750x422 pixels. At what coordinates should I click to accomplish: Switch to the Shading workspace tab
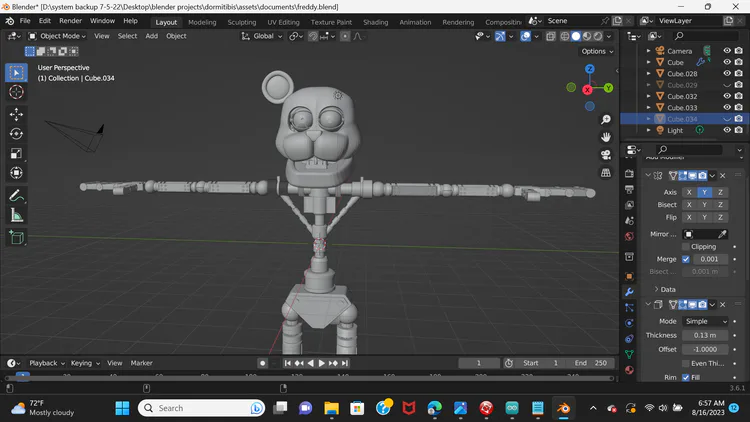[x=375, y=22]
